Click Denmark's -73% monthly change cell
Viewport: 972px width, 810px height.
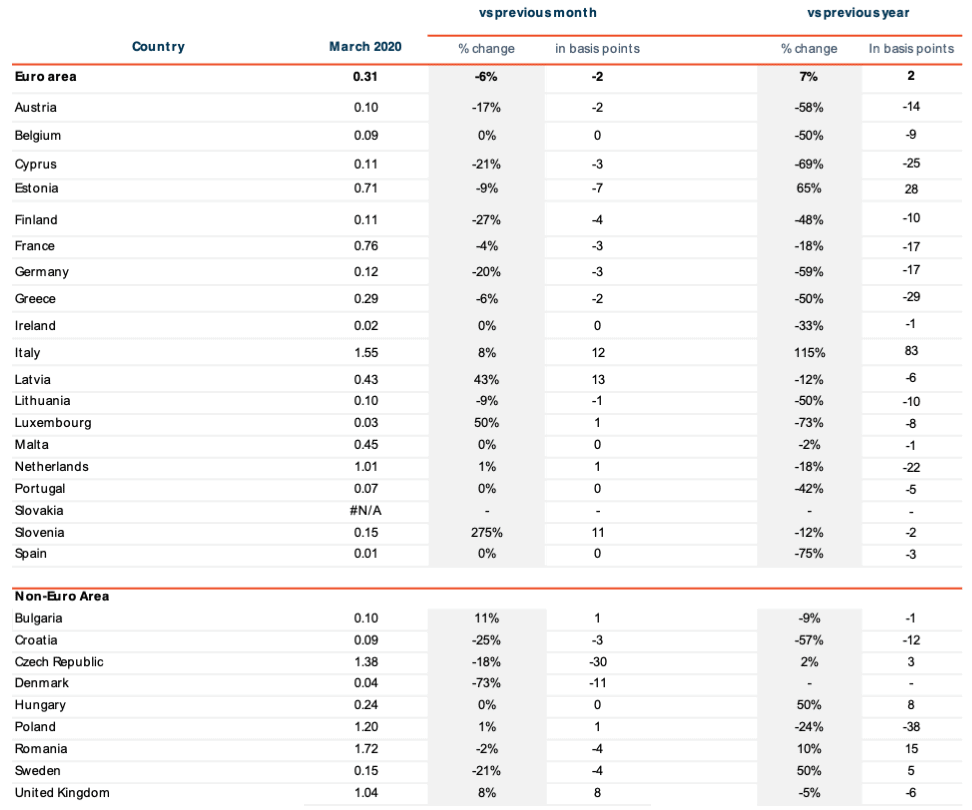[485, 684]
